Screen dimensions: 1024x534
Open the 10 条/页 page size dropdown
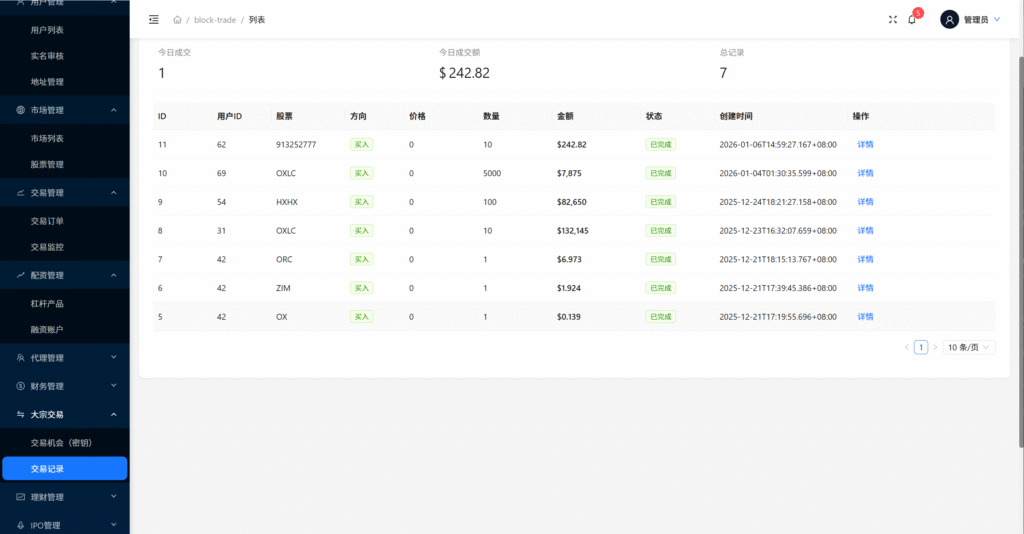pos(970,348)
